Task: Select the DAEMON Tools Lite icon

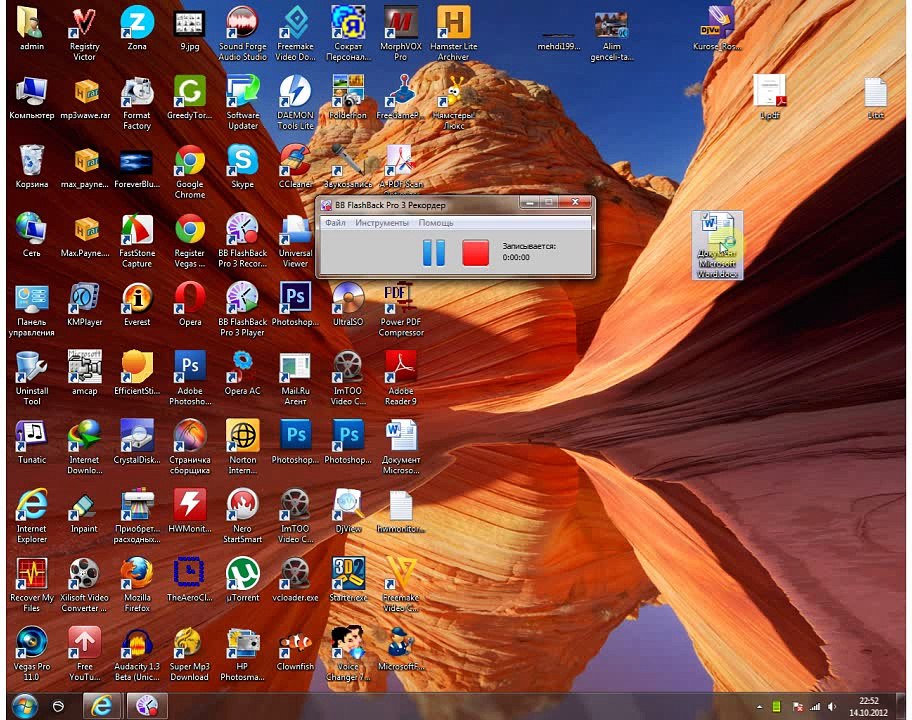Action: (295, 104)
